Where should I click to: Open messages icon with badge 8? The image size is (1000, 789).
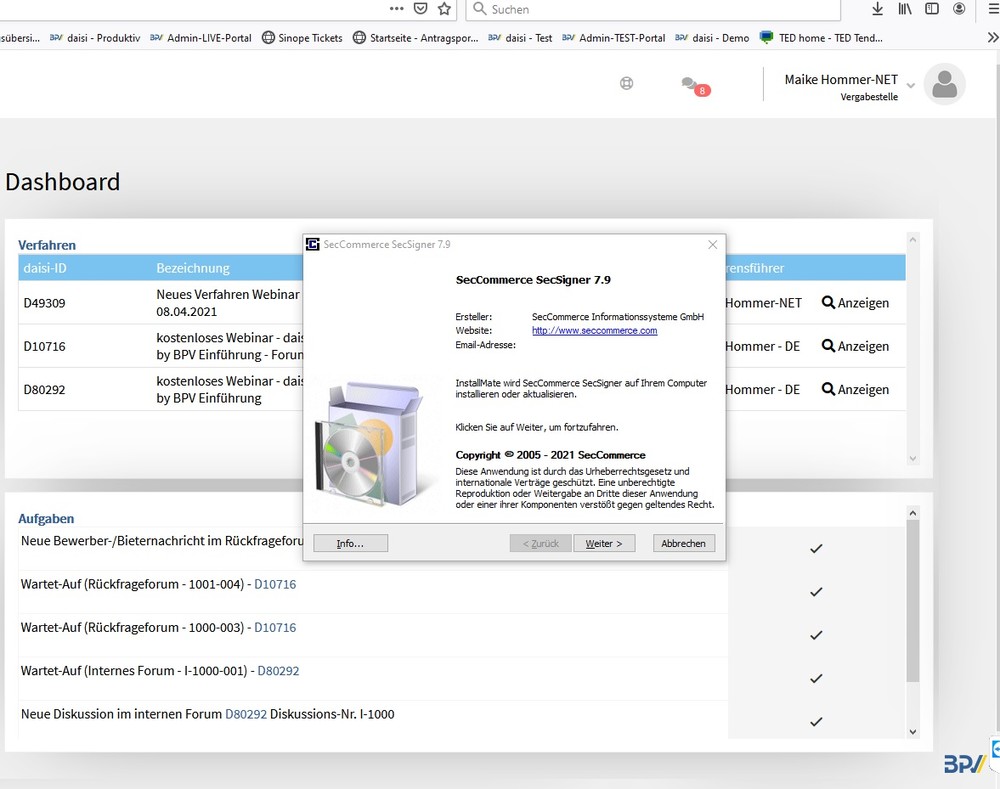(695, 85)
